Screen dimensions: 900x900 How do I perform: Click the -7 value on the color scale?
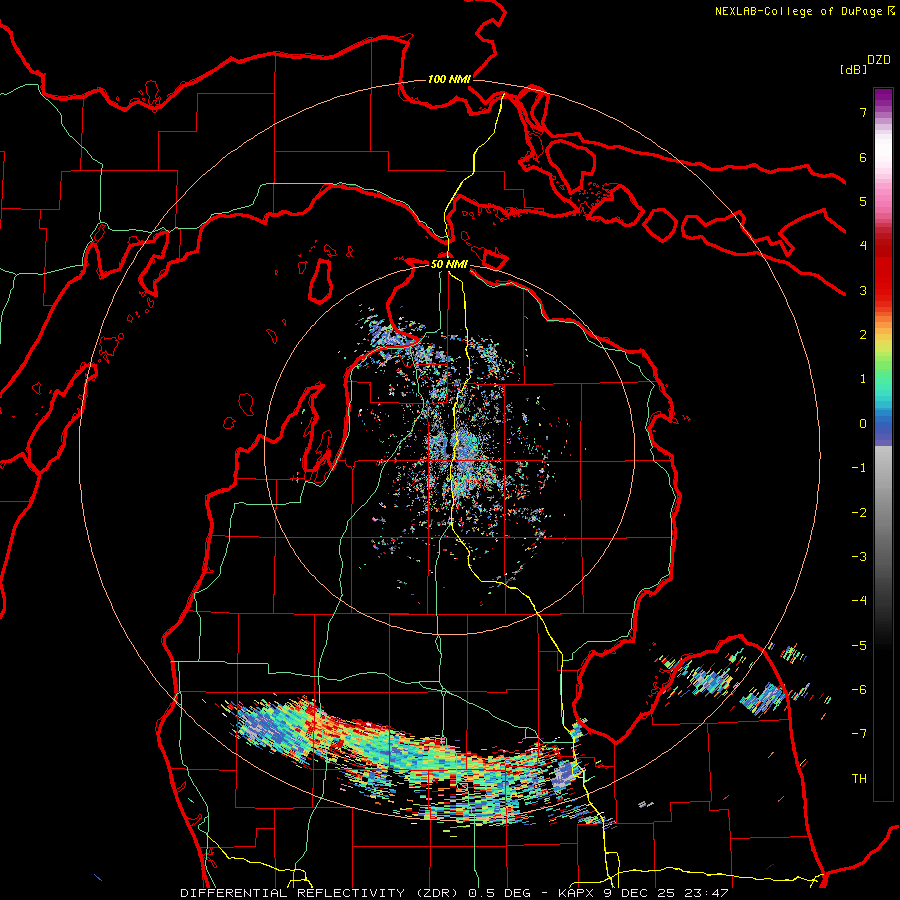859,734
